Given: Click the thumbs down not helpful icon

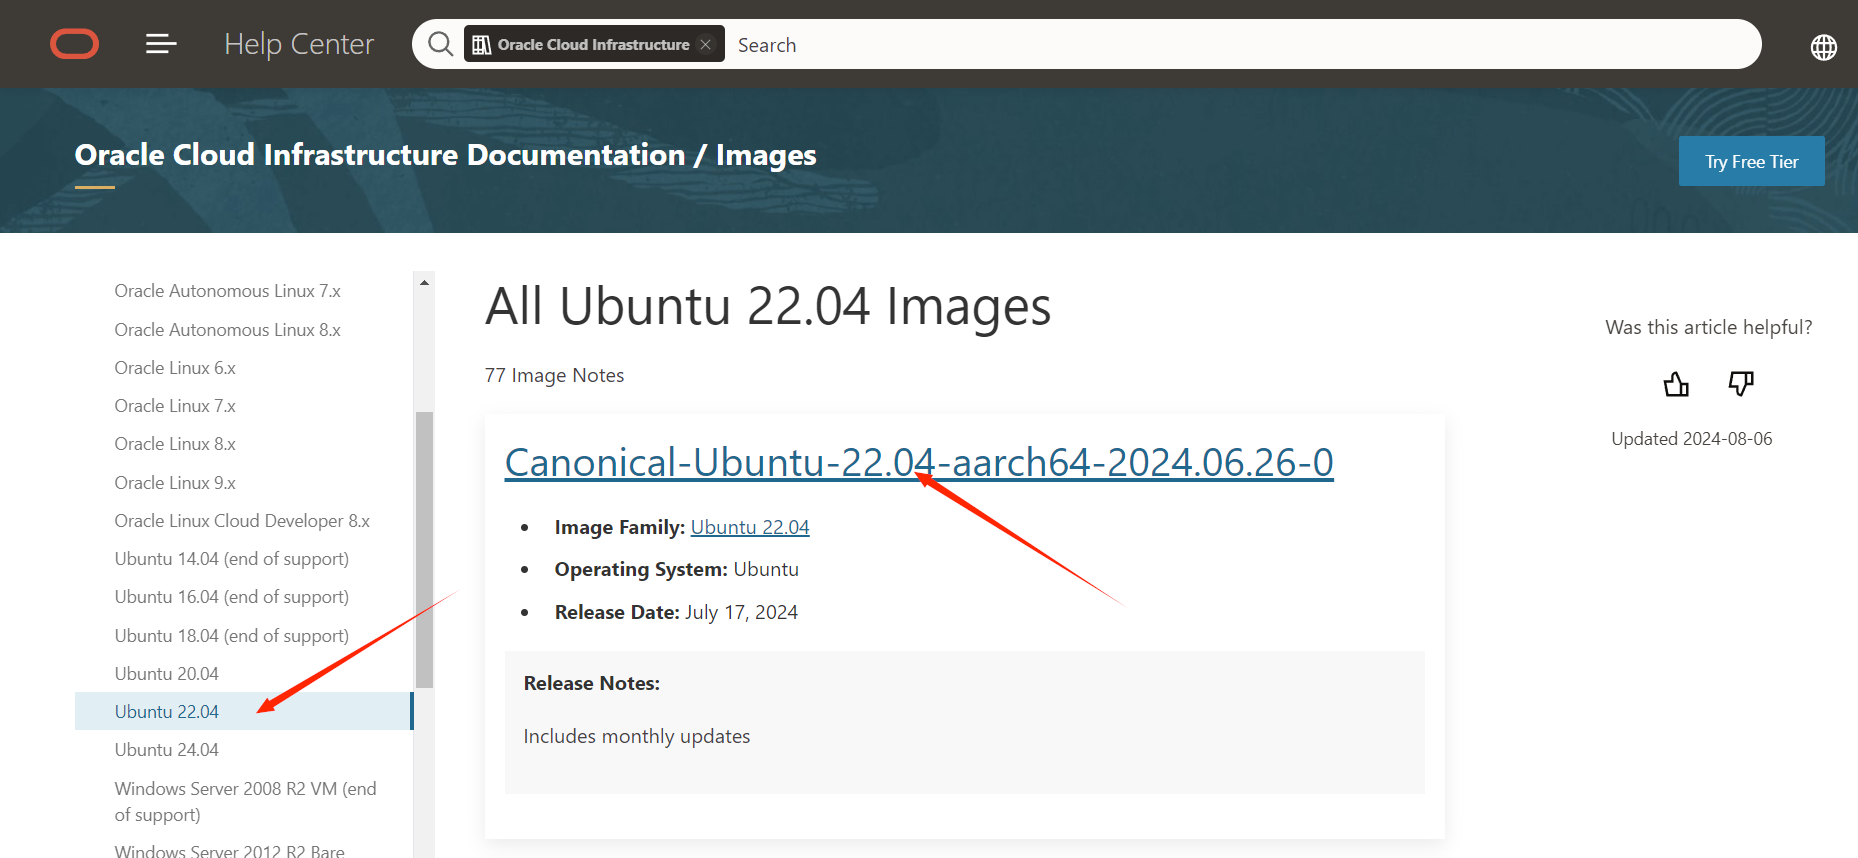Looking at the screenshot, I should click(x=1741, y=384).
